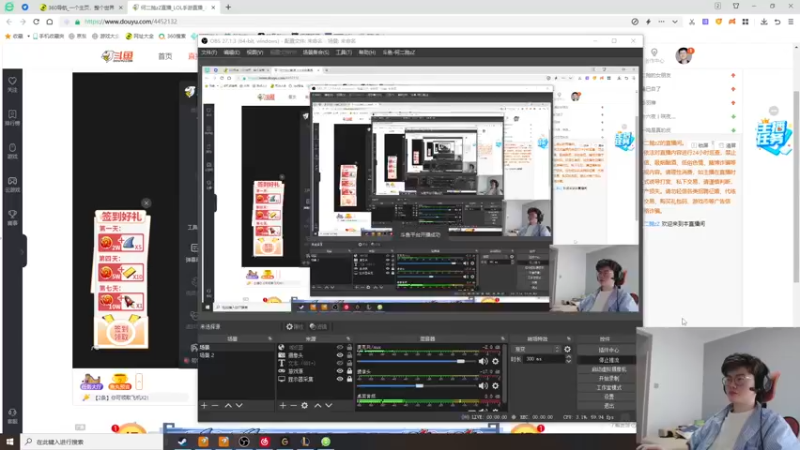Open OBS 设置 settings button

(608, 396)
